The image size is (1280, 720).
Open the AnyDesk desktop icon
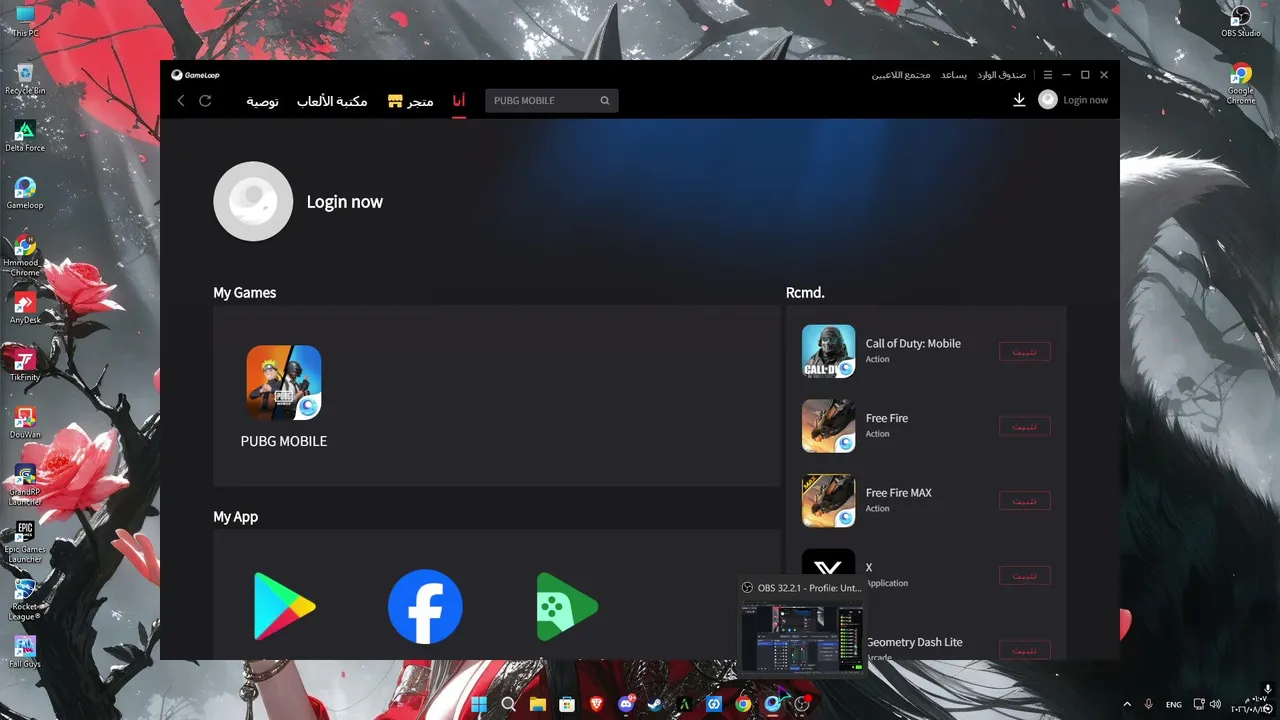coord(25,308)
